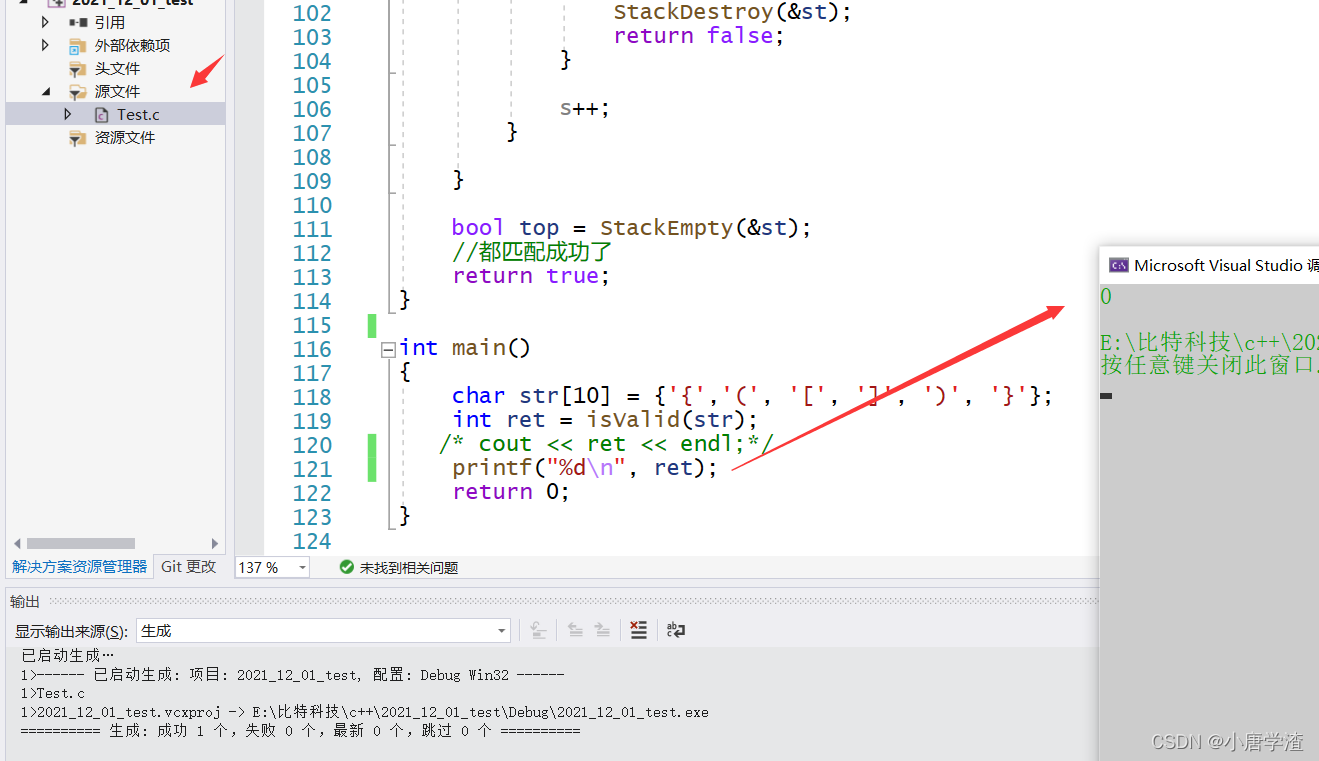Click the printf("%d\n", ret) line
The image size is (1319, 761).
(585, 468)
